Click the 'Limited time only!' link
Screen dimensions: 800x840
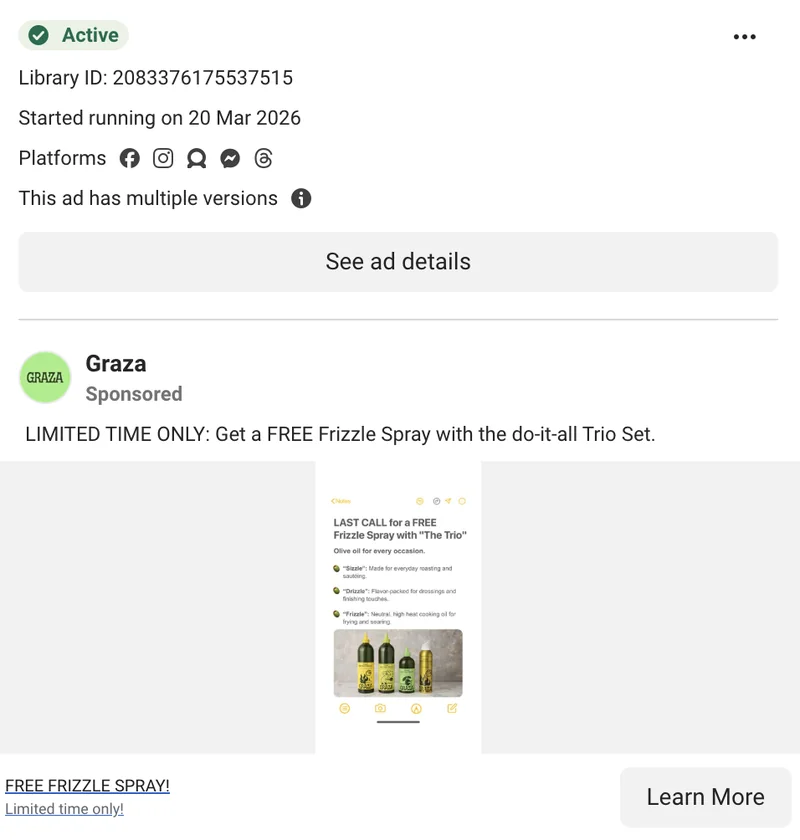[x=64, y=809]
